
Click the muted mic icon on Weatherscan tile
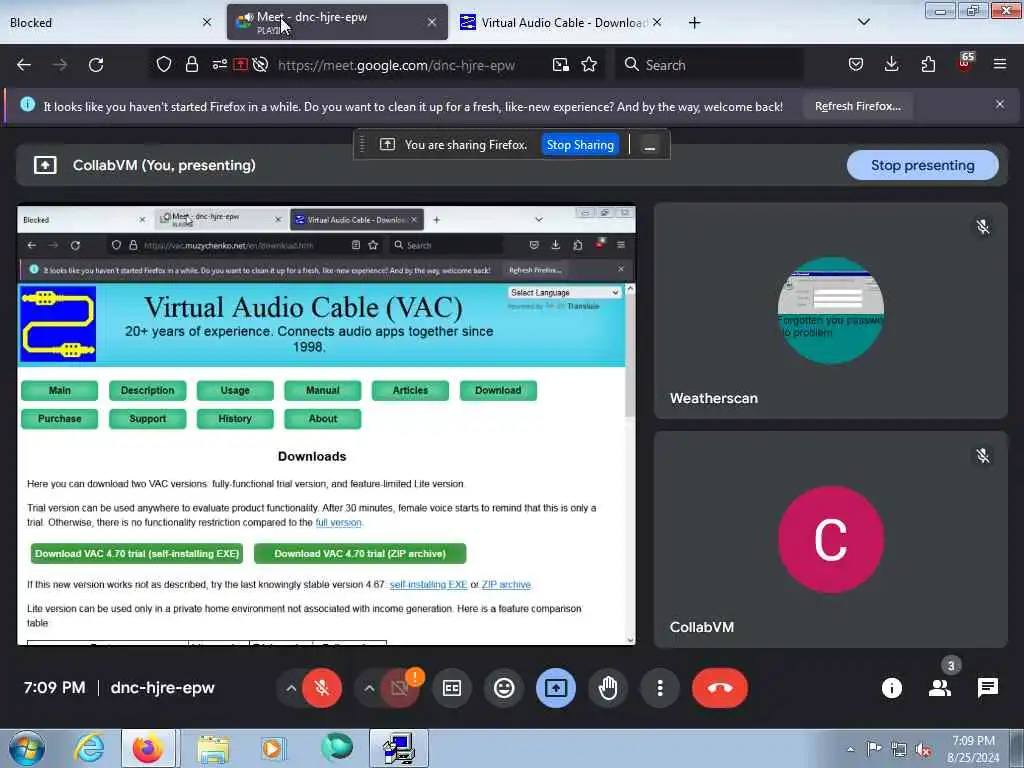coord(982,227)
